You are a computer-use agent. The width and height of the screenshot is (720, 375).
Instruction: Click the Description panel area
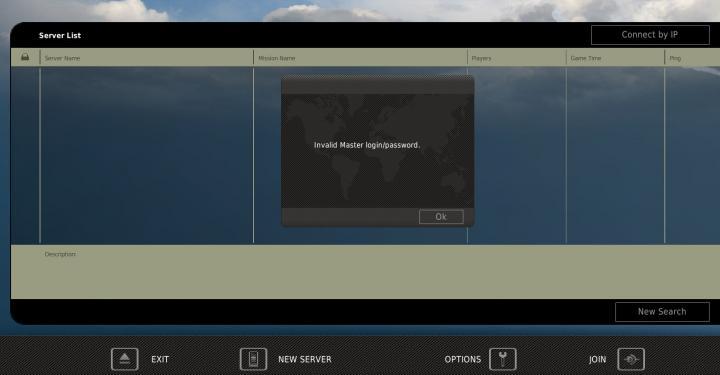coord(365,272)
